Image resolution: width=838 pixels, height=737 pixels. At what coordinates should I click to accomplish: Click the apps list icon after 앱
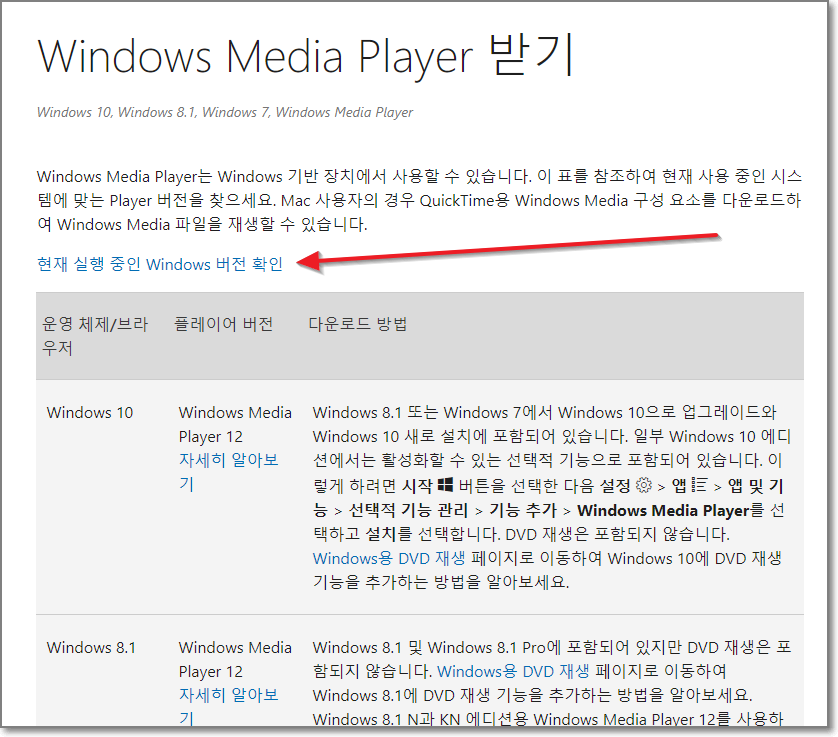700,485
